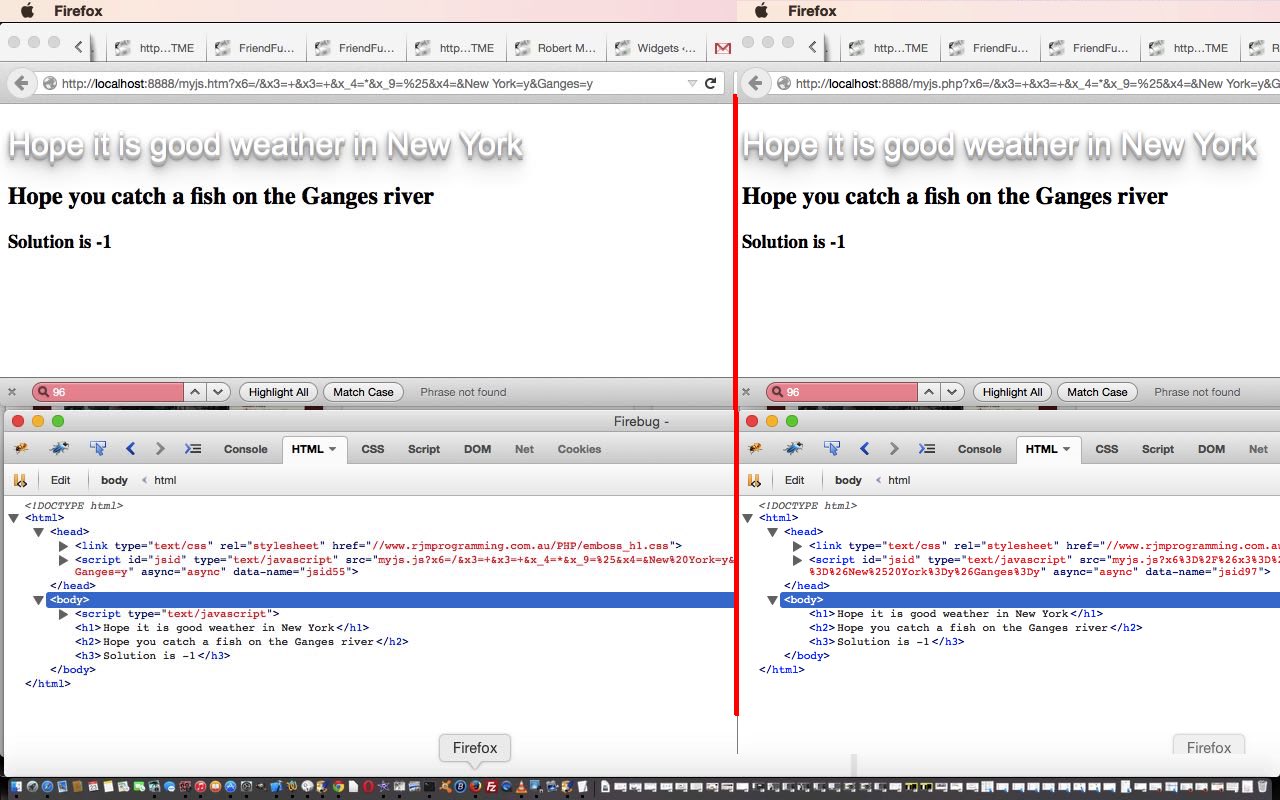Select the html breadcrumb in left Firebug

click(165, 480)
